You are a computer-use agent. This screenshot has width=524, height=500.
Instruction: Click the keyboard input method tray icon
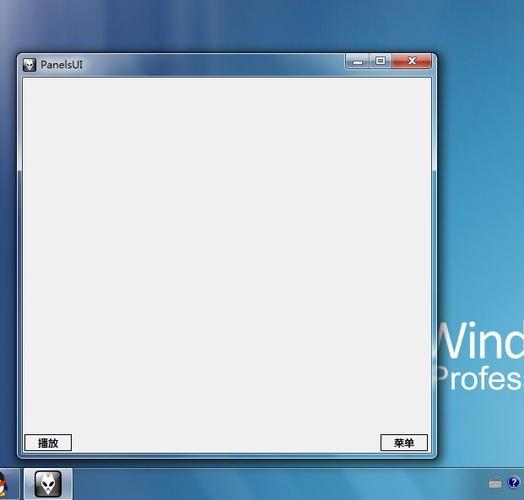click(x=495, y=484)
